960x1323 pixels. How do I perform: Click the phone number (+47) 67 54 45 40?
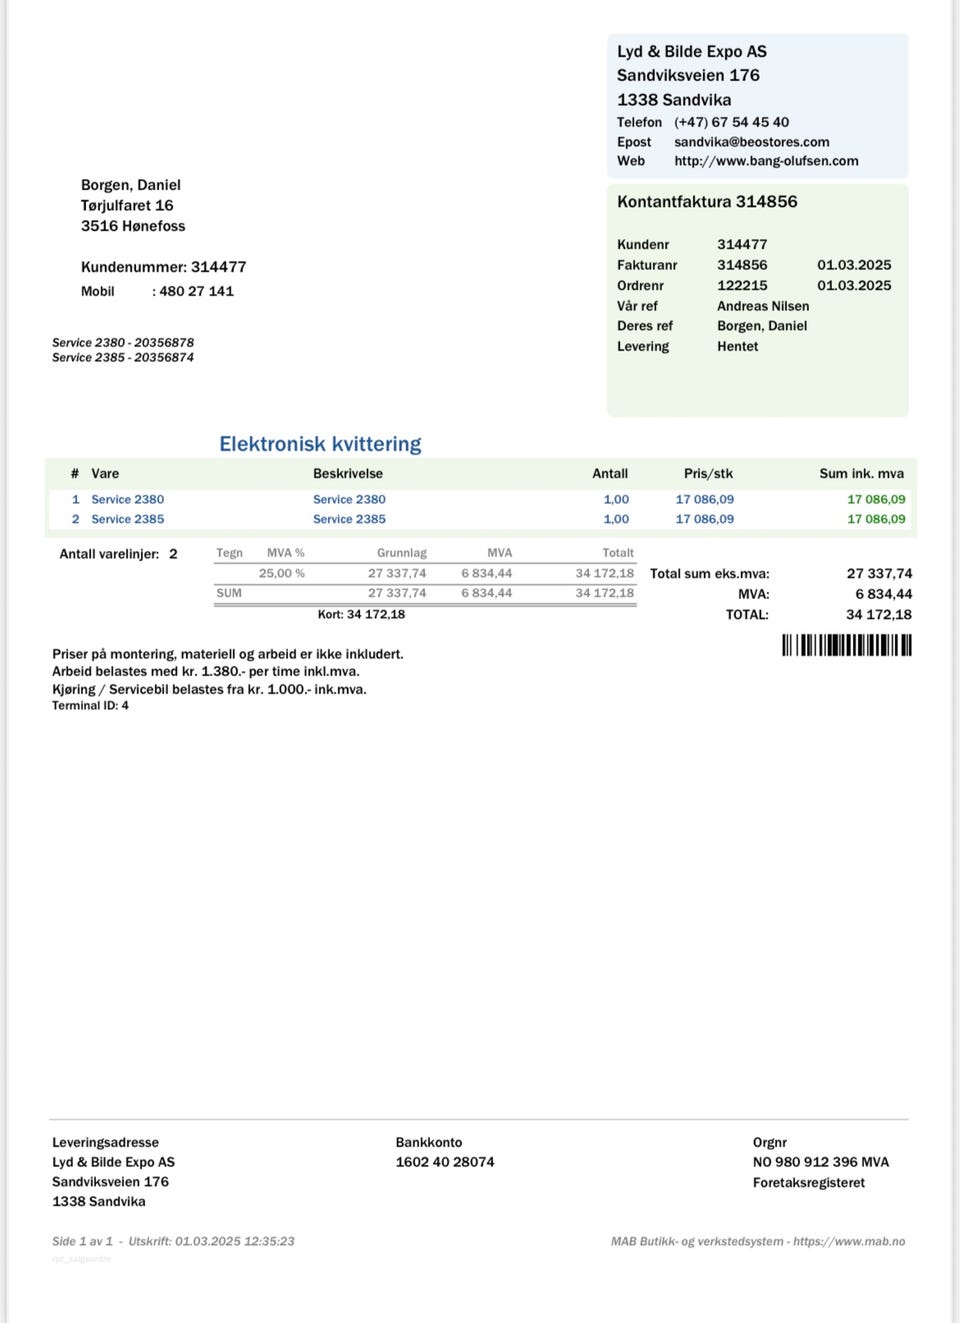(731, 122)
